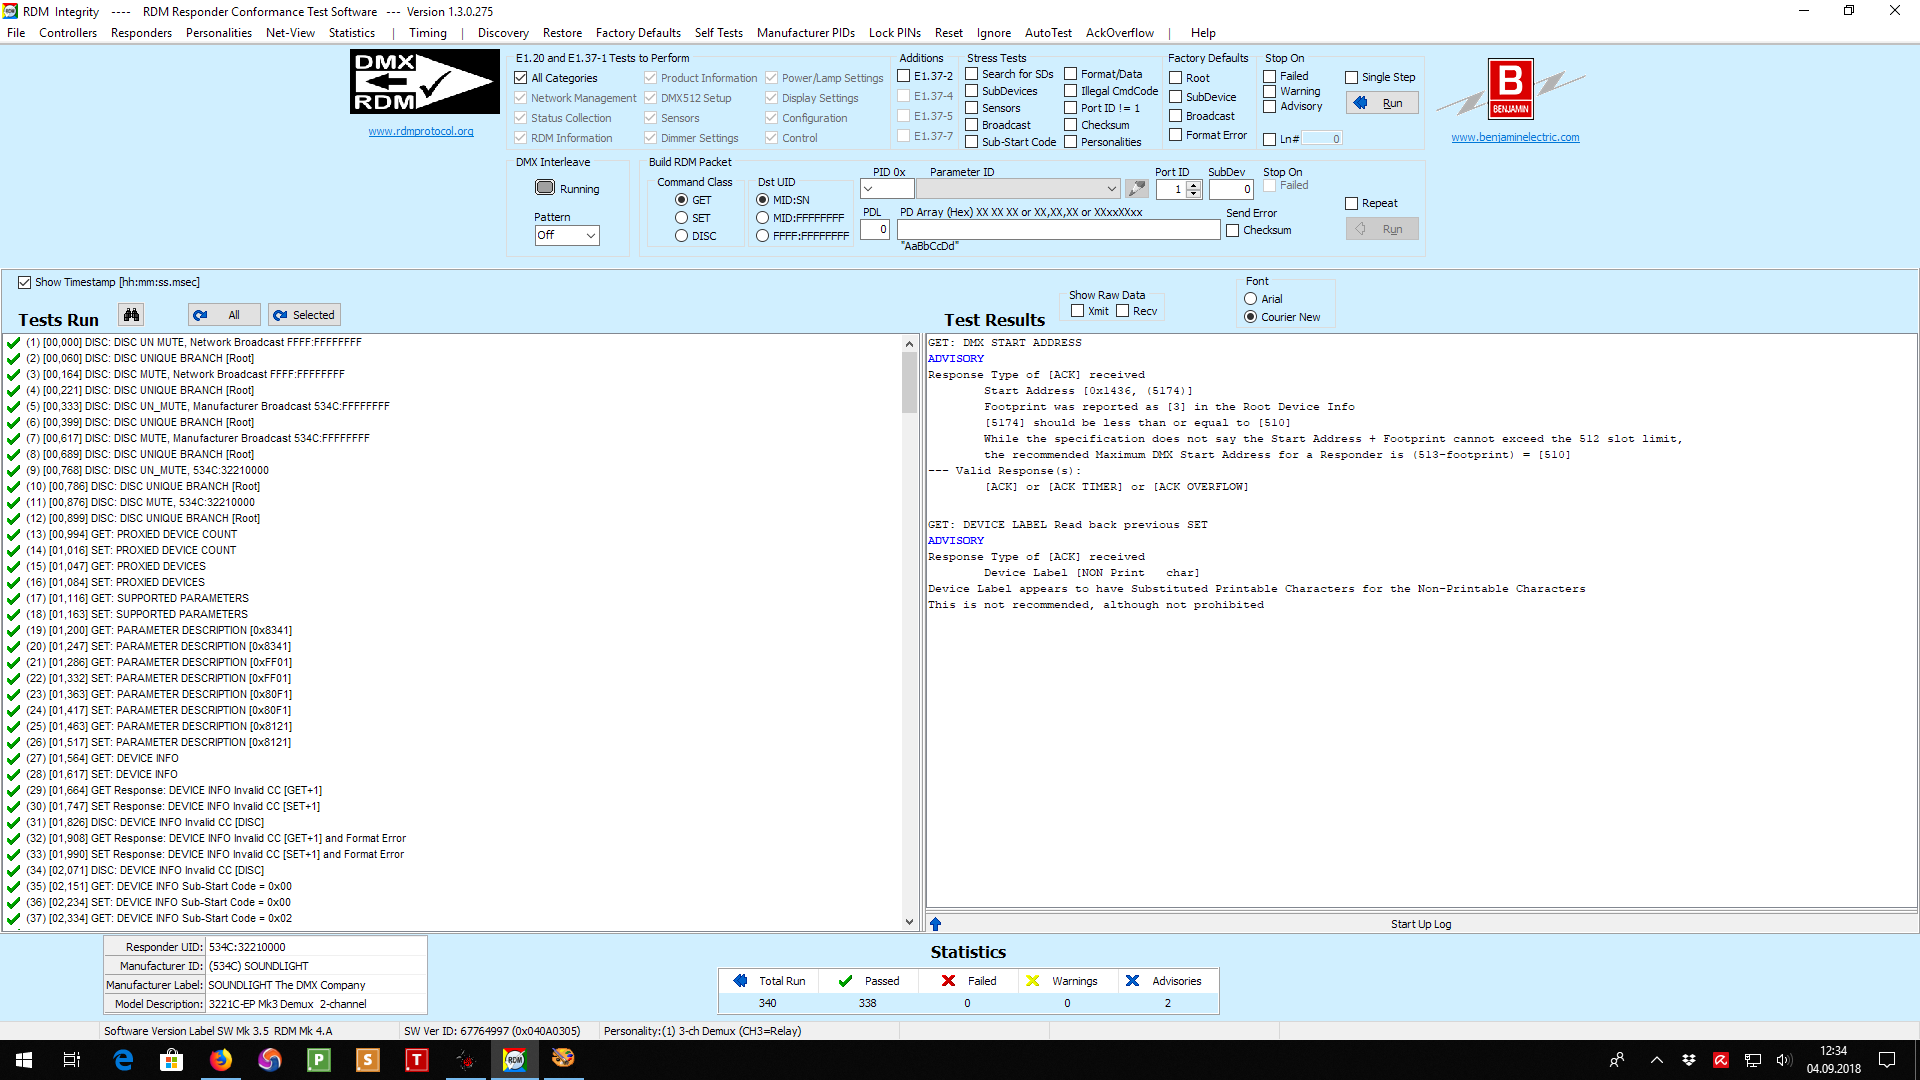
Task: Expand the PID 0x dropdown
Action: coord(868,189)
